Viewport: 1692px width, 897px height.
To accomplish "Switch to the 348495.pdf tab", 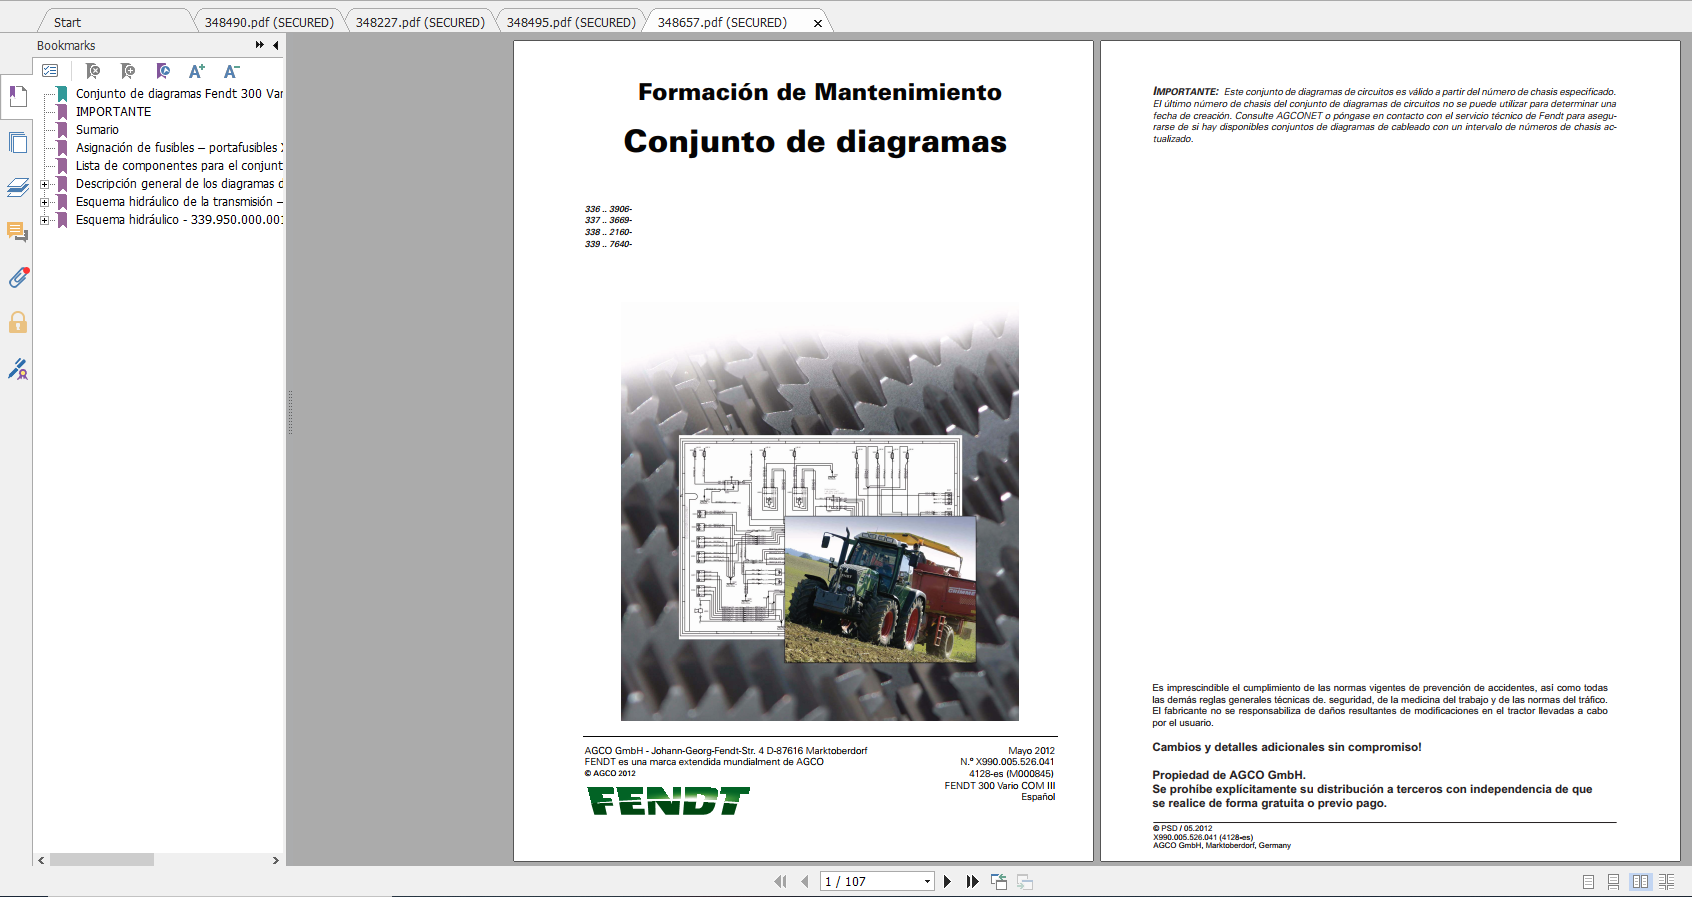I will [x=571, y=22].
